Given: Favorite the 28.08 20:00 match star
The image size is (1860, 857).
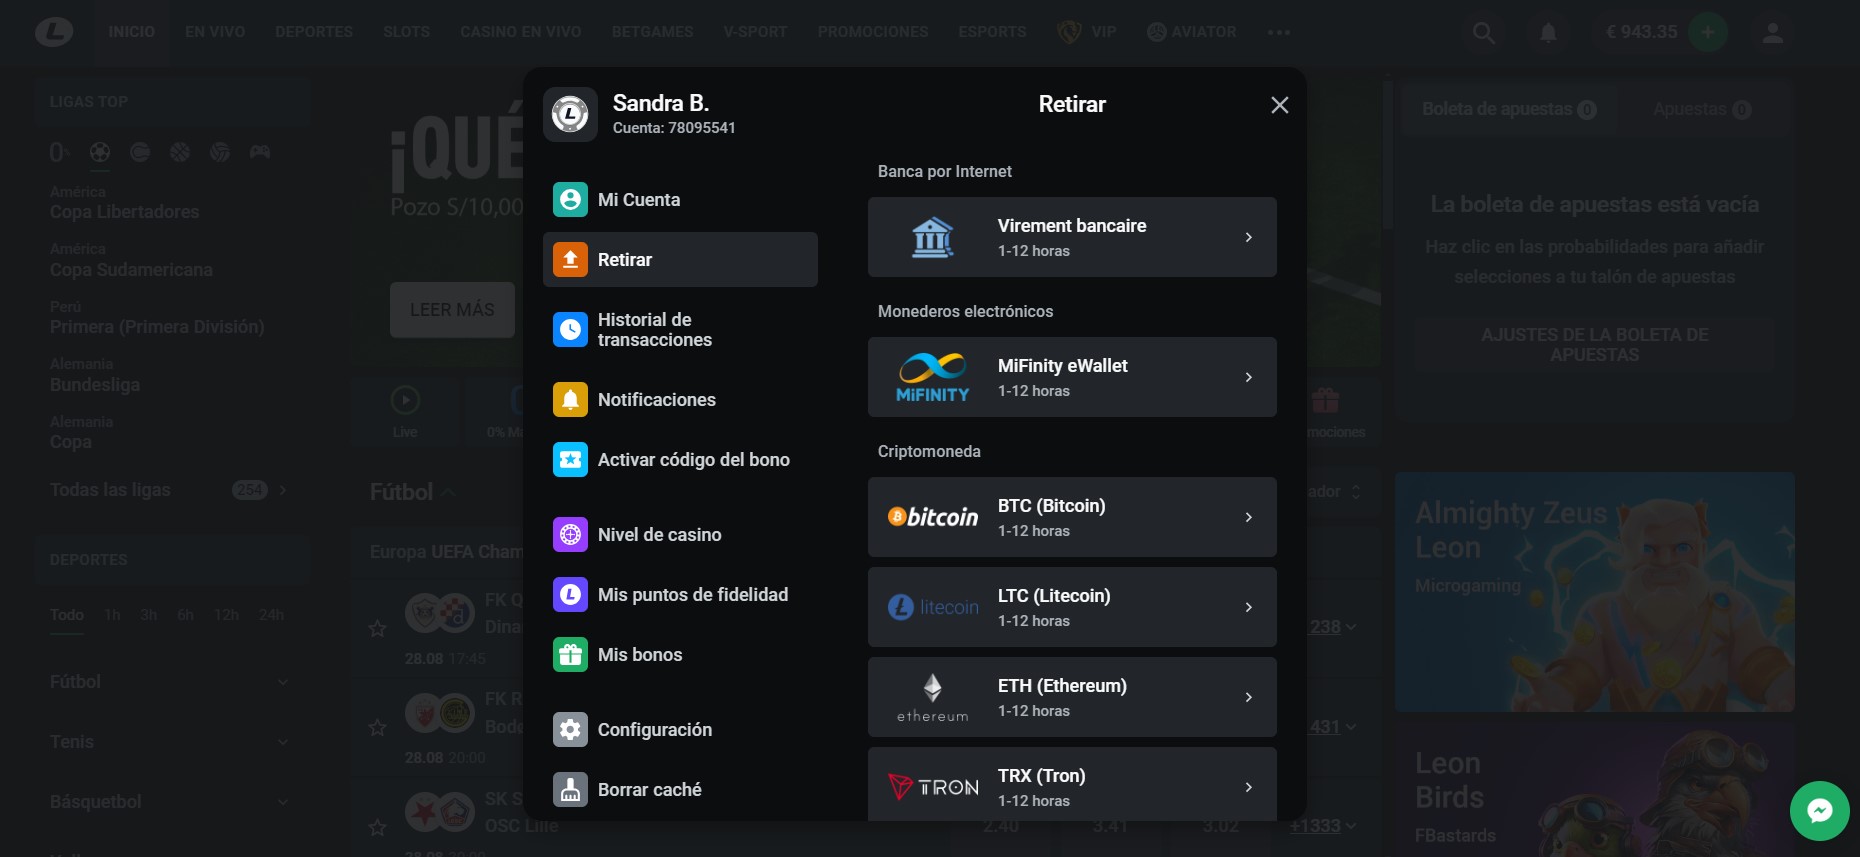Looking at the screenshot, I should coord(377,727).
